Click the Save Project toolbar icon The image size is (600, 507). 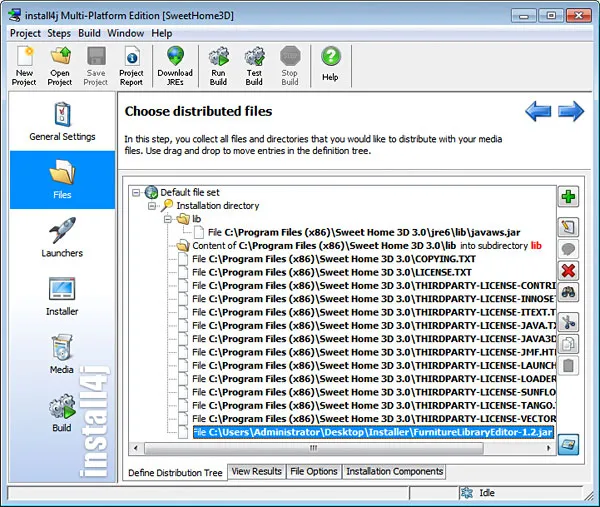coord(96,66)
